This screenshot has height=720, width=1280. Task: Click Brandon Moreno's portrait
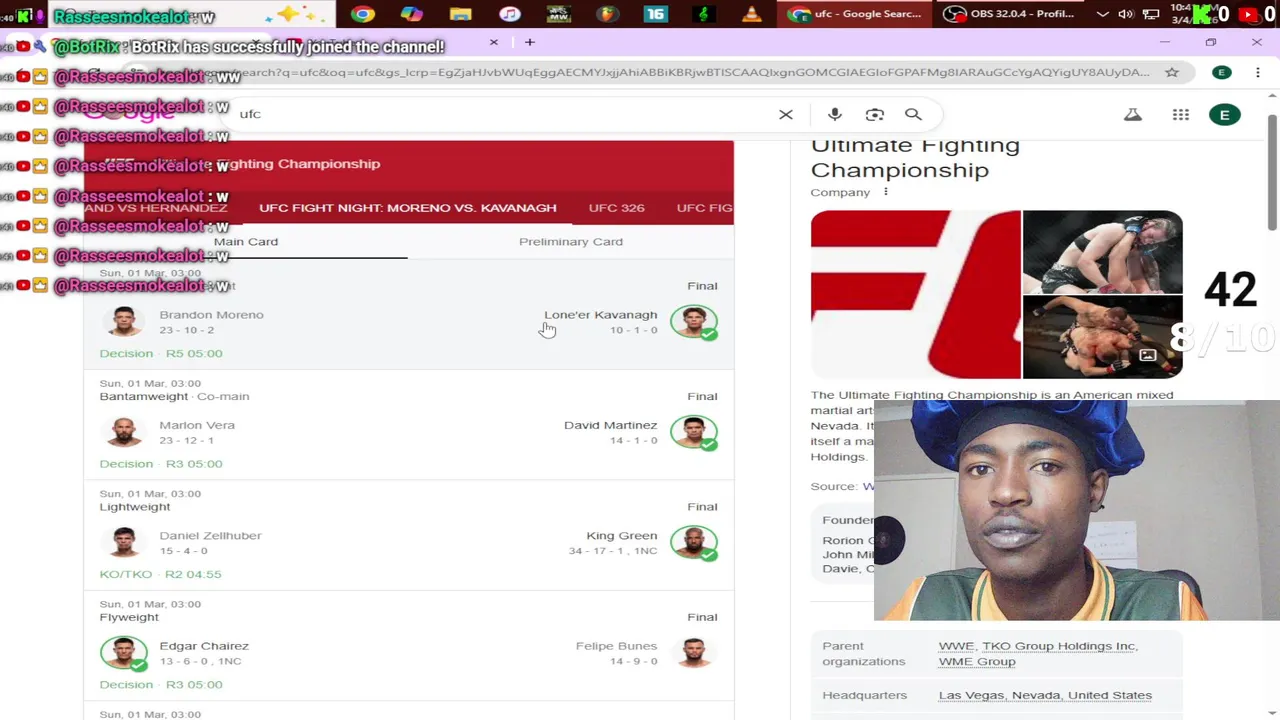tap(124, 322)
